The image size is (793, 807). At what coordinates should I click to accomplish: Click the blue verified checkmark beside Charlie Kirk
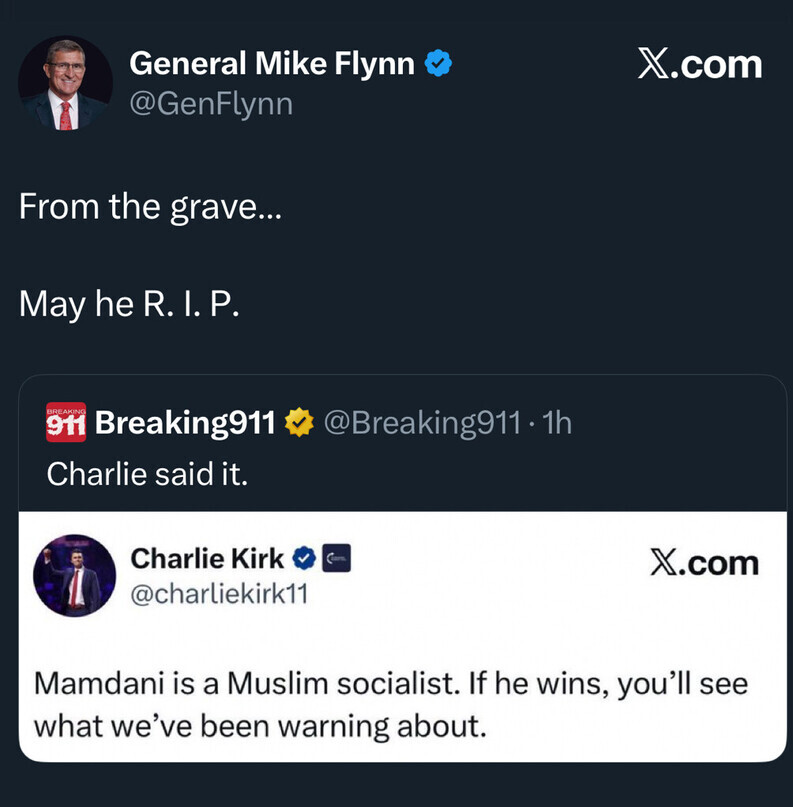coord(306,559)
